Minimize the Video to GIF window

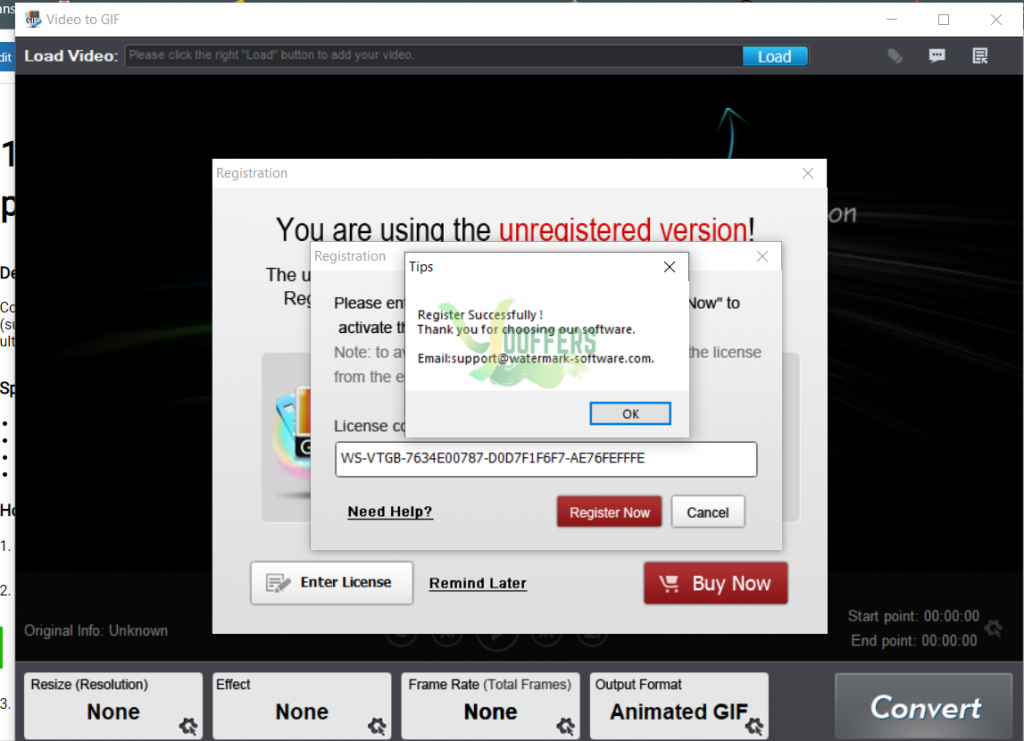892,20
